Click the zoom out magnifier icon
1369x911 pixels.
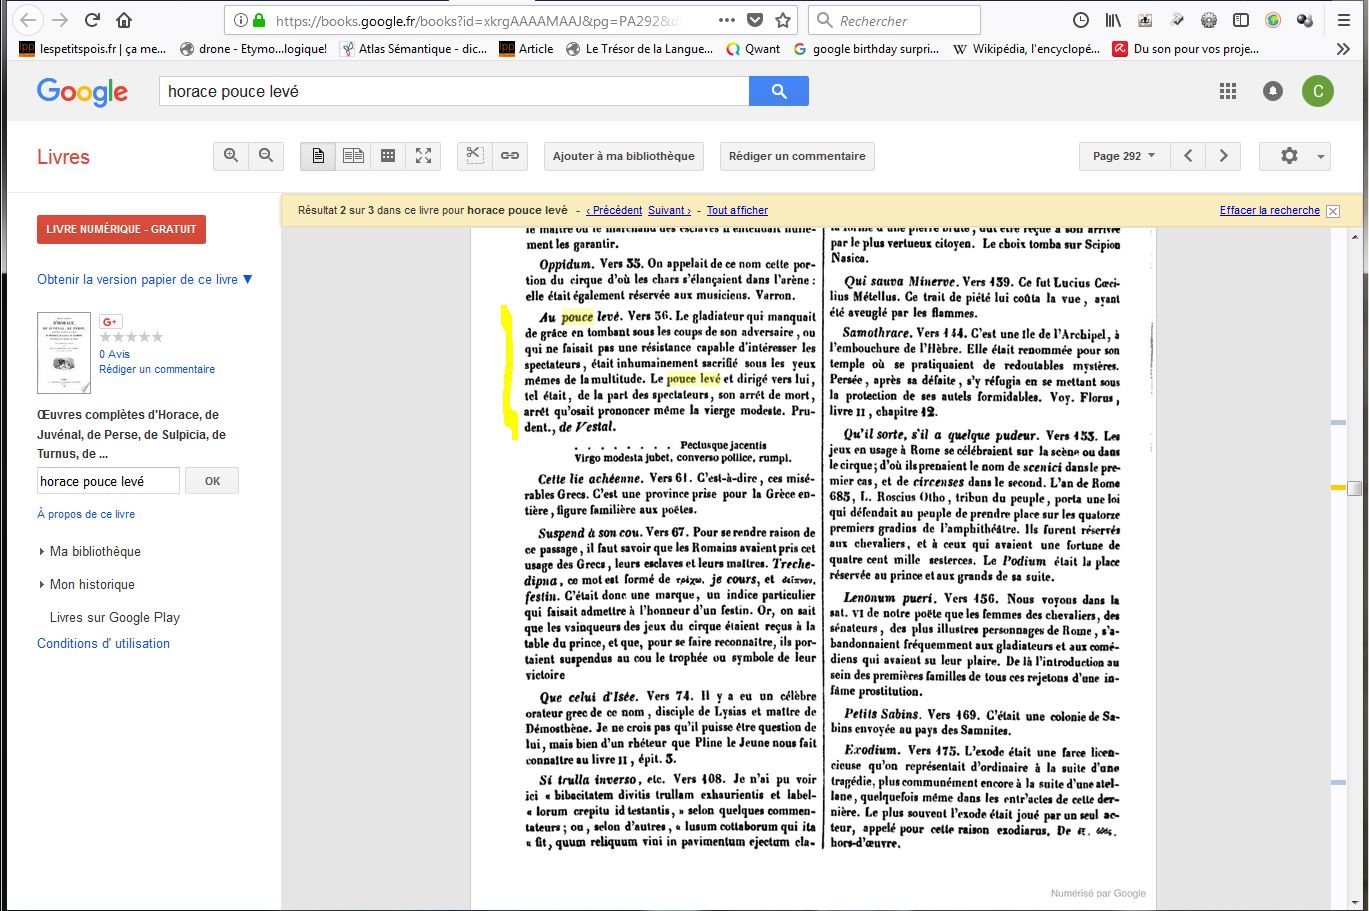point(266,156)
